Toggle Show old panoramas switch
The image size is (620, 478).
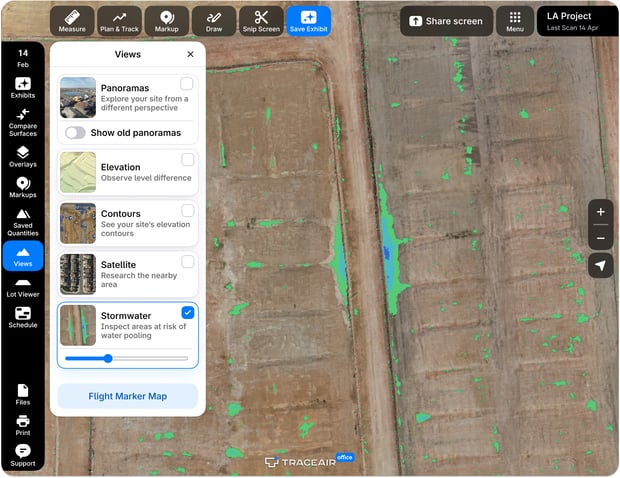[x=75, y=132]
